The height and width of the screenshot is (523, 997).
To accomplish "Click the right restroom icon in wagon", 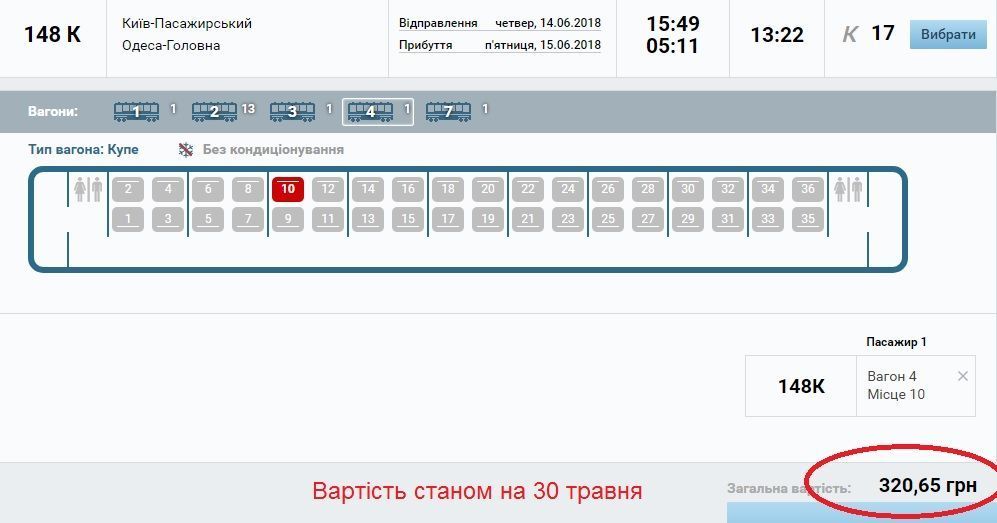I will point(848,190).
